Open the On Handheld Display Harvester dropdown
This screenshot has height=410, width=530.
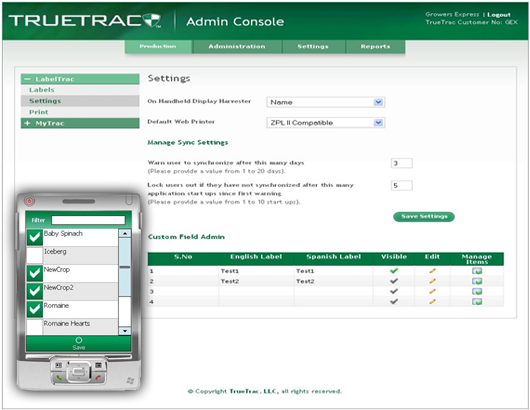[x=326, y=102]
